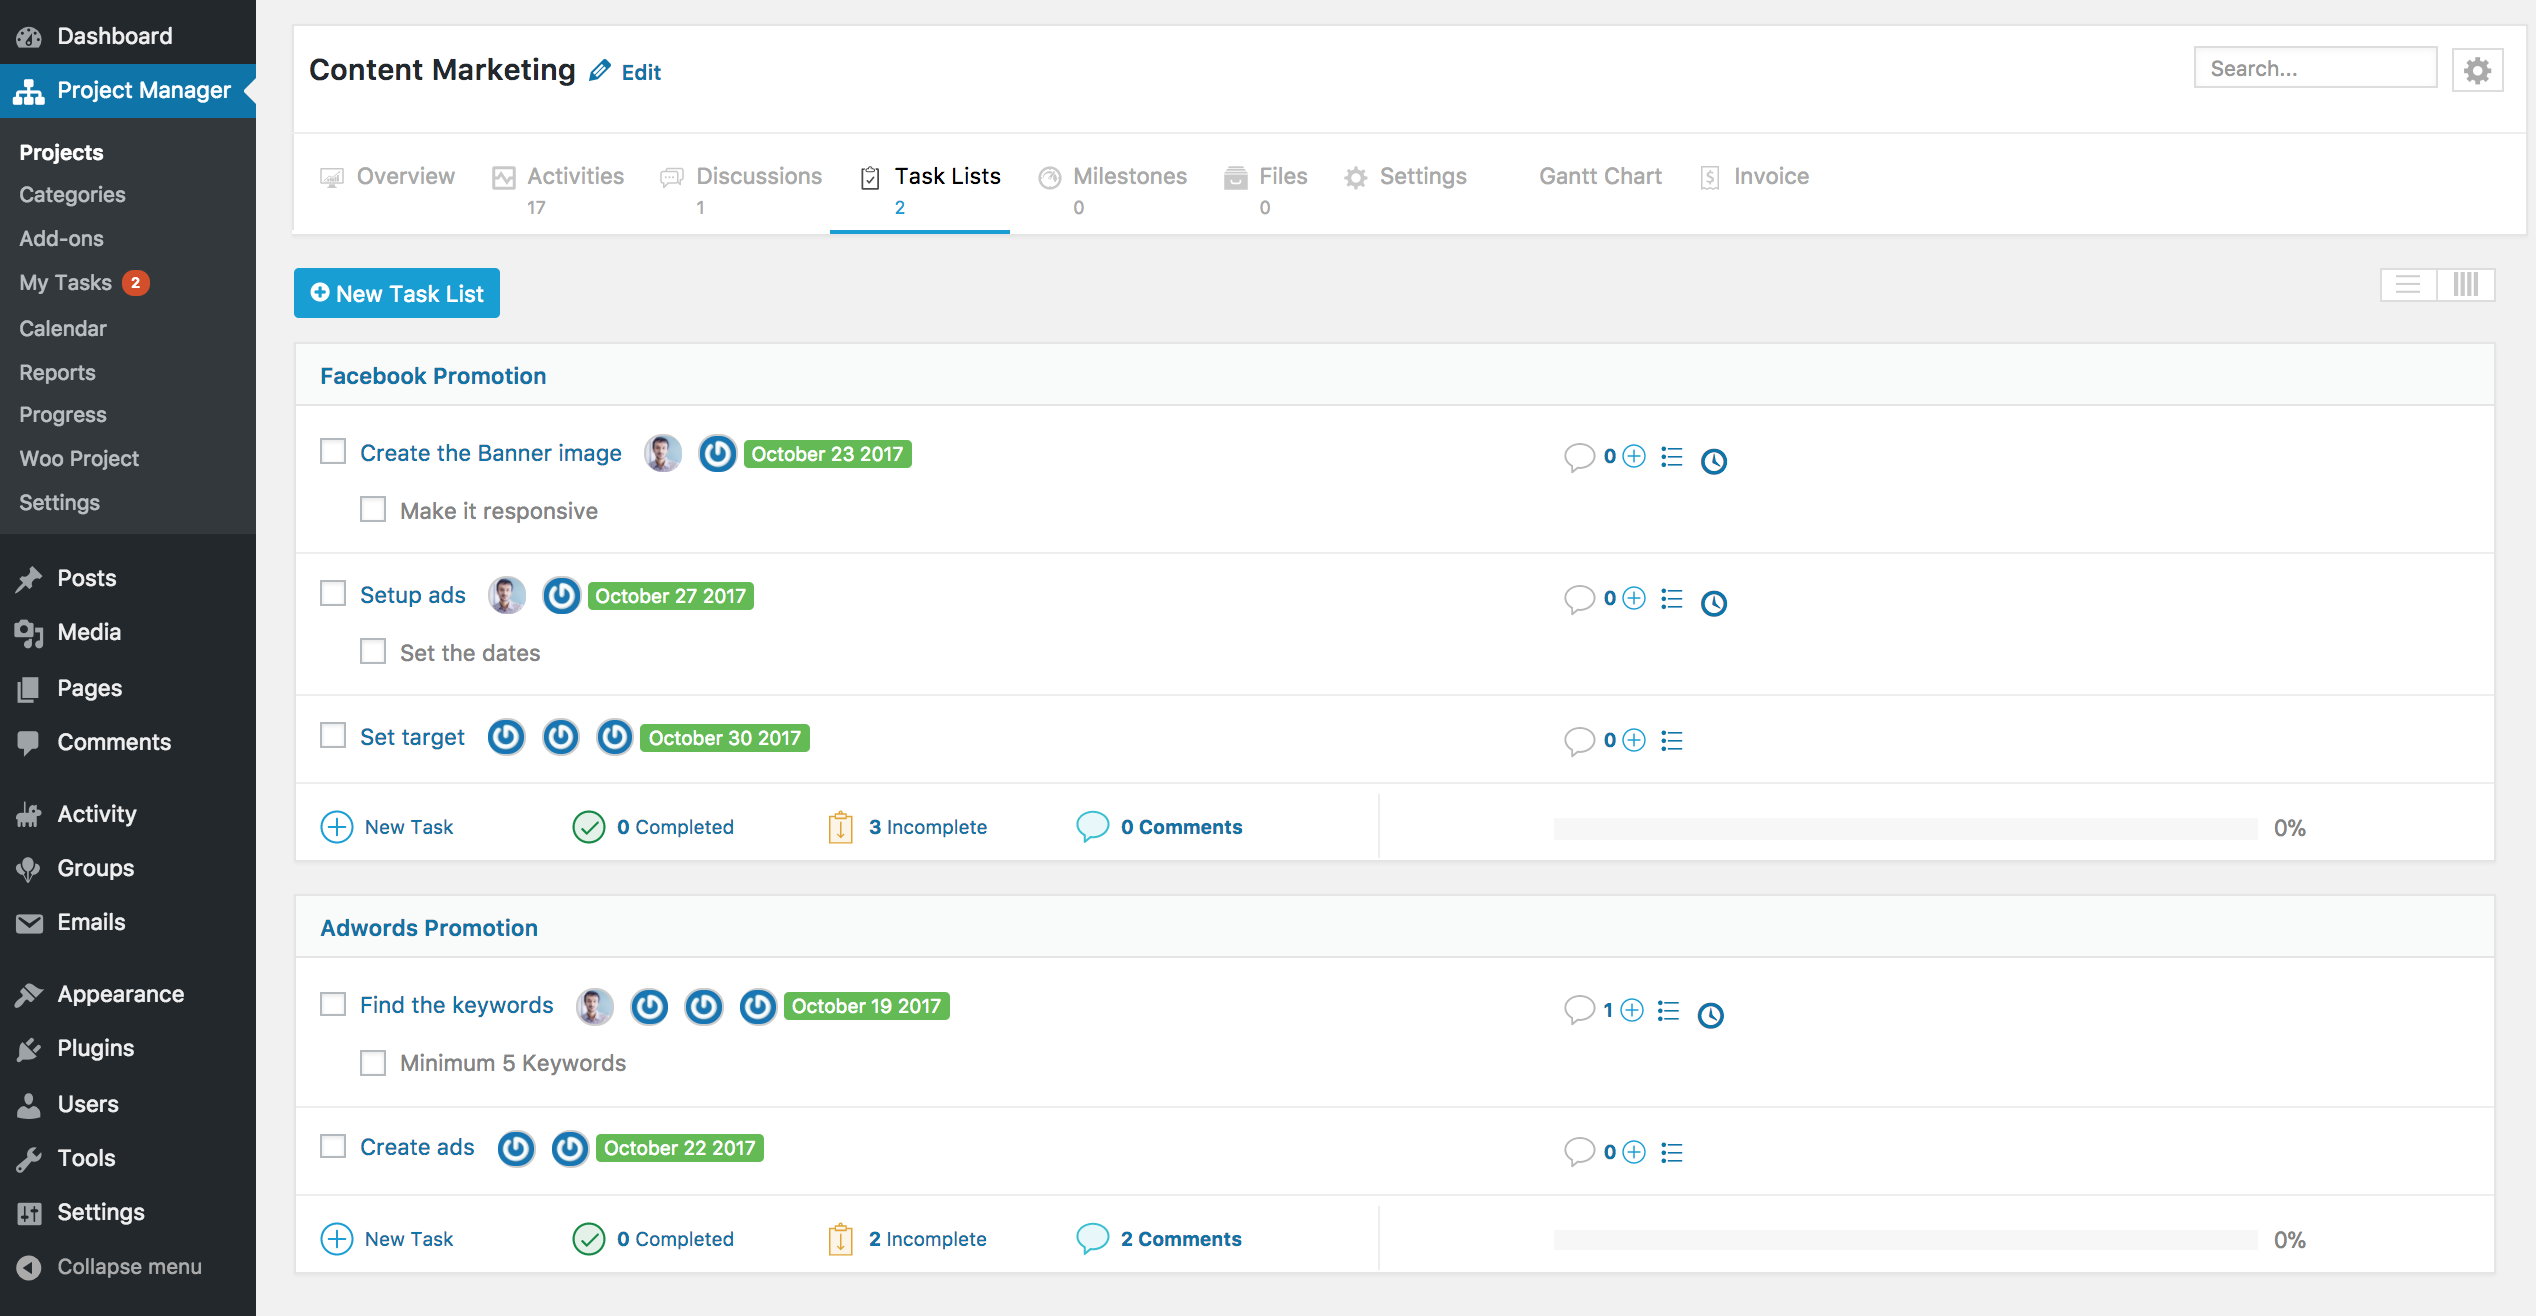Switch to kanban column view icon
This screenshot has width=2536, height=1316.
pyautogui.click(x=2465, y=285)
